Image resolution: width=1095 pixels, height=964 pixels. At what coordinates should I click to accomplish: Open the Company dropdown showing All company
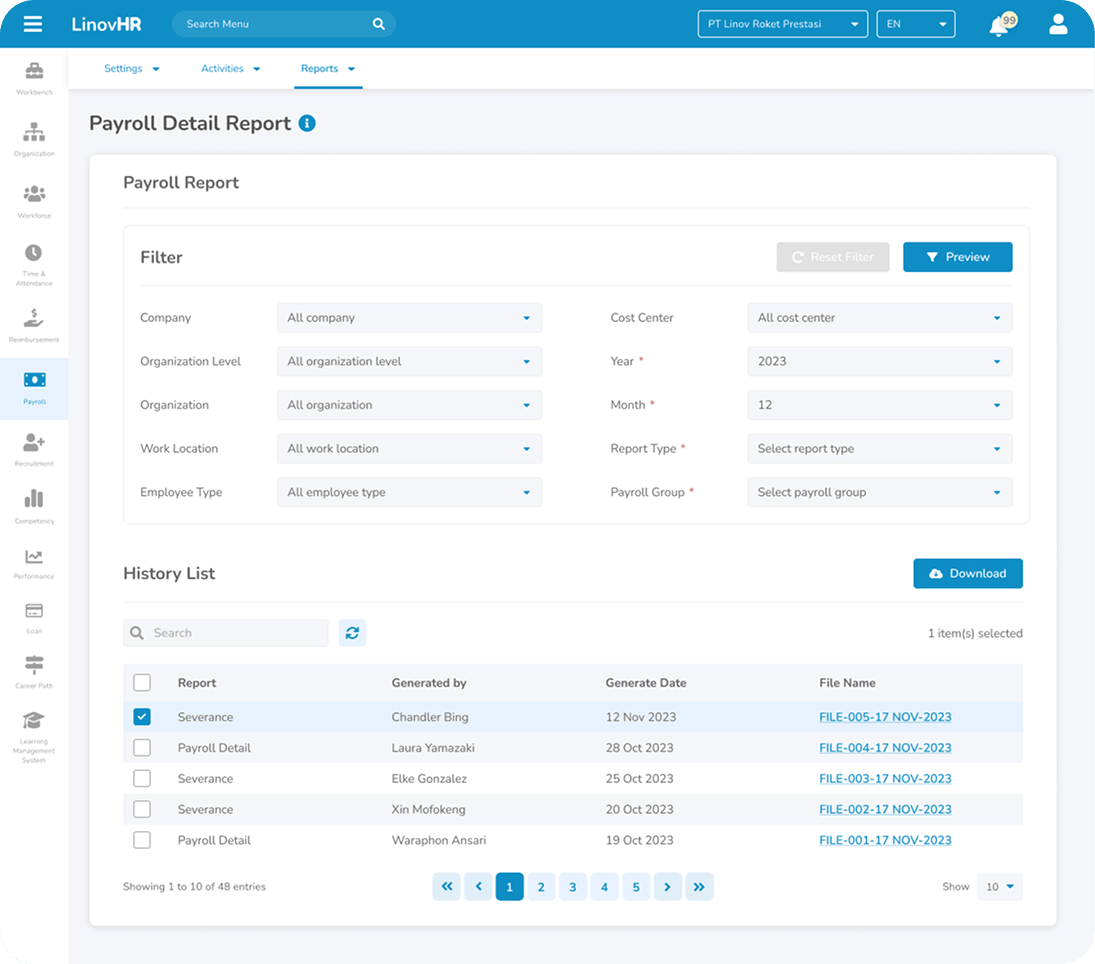click(409, 317)
